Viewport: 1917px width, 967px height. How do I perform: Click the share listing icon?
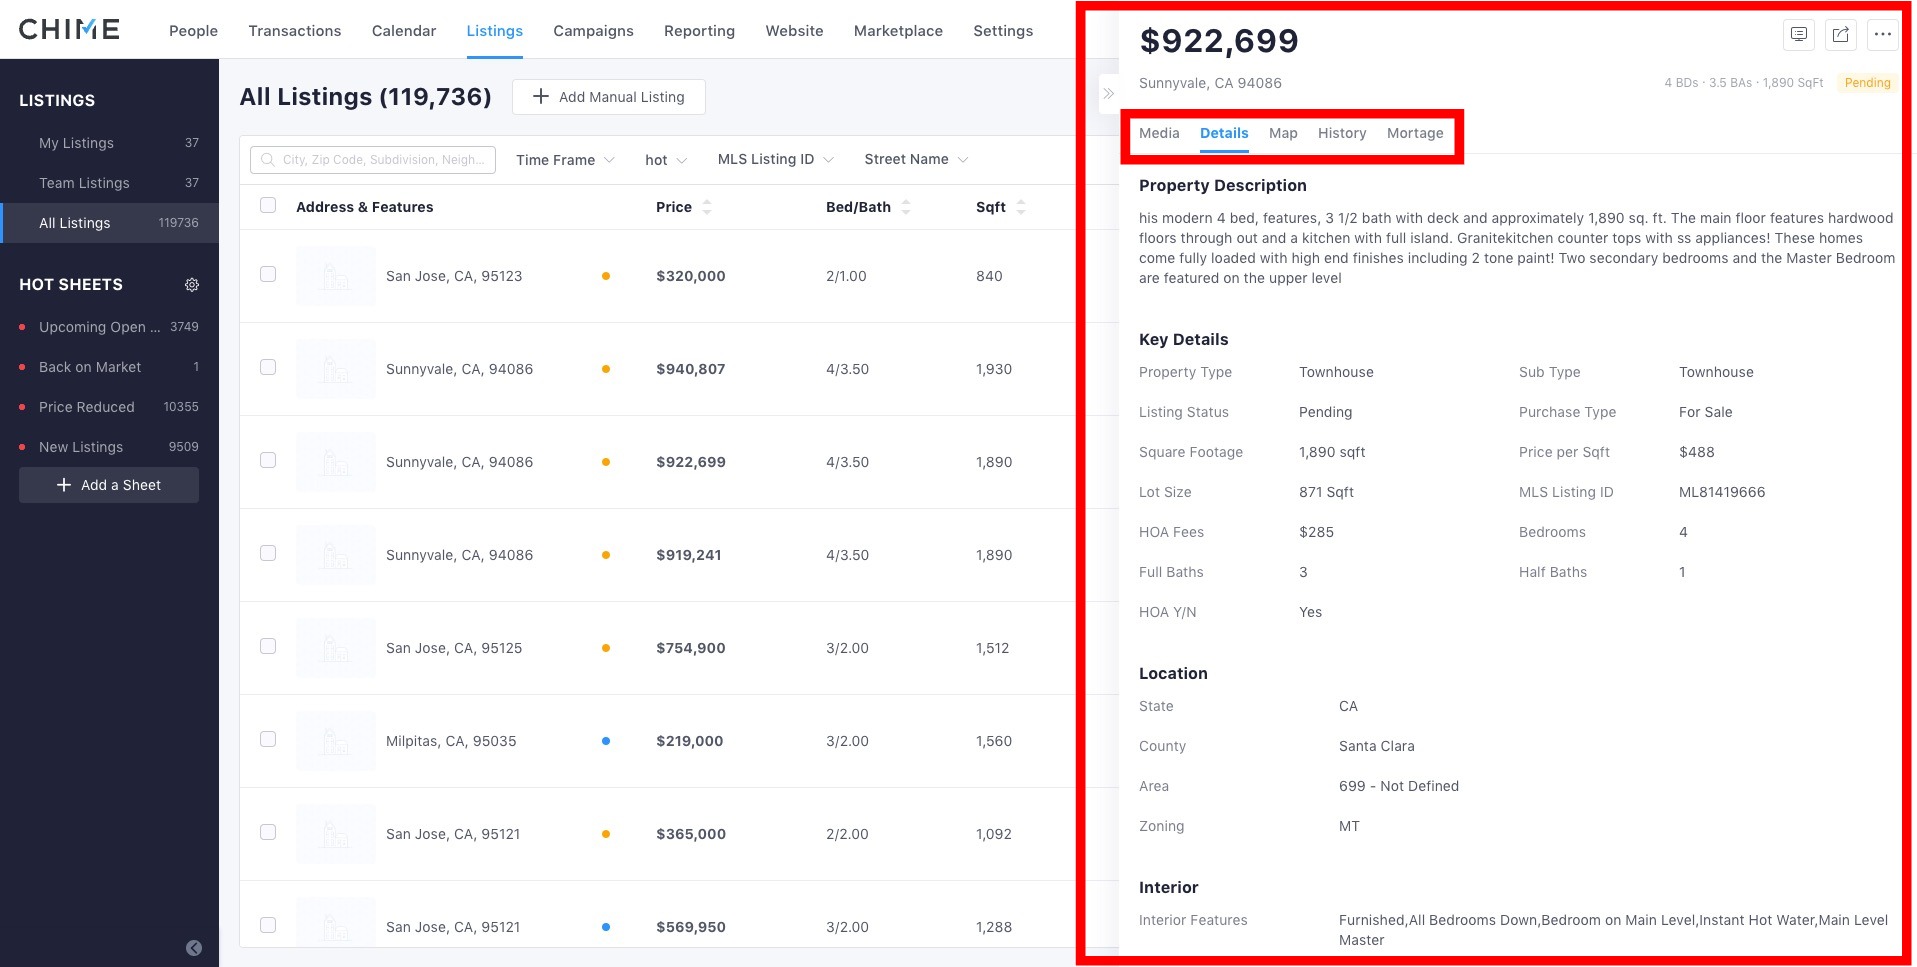[x=1841, y=34]
